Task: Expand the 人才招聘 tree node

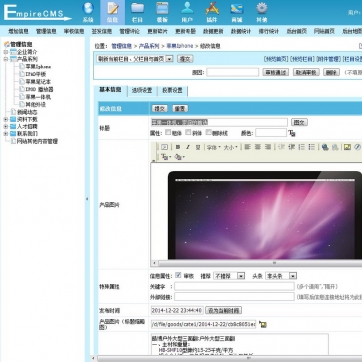Action: point(6,126)
